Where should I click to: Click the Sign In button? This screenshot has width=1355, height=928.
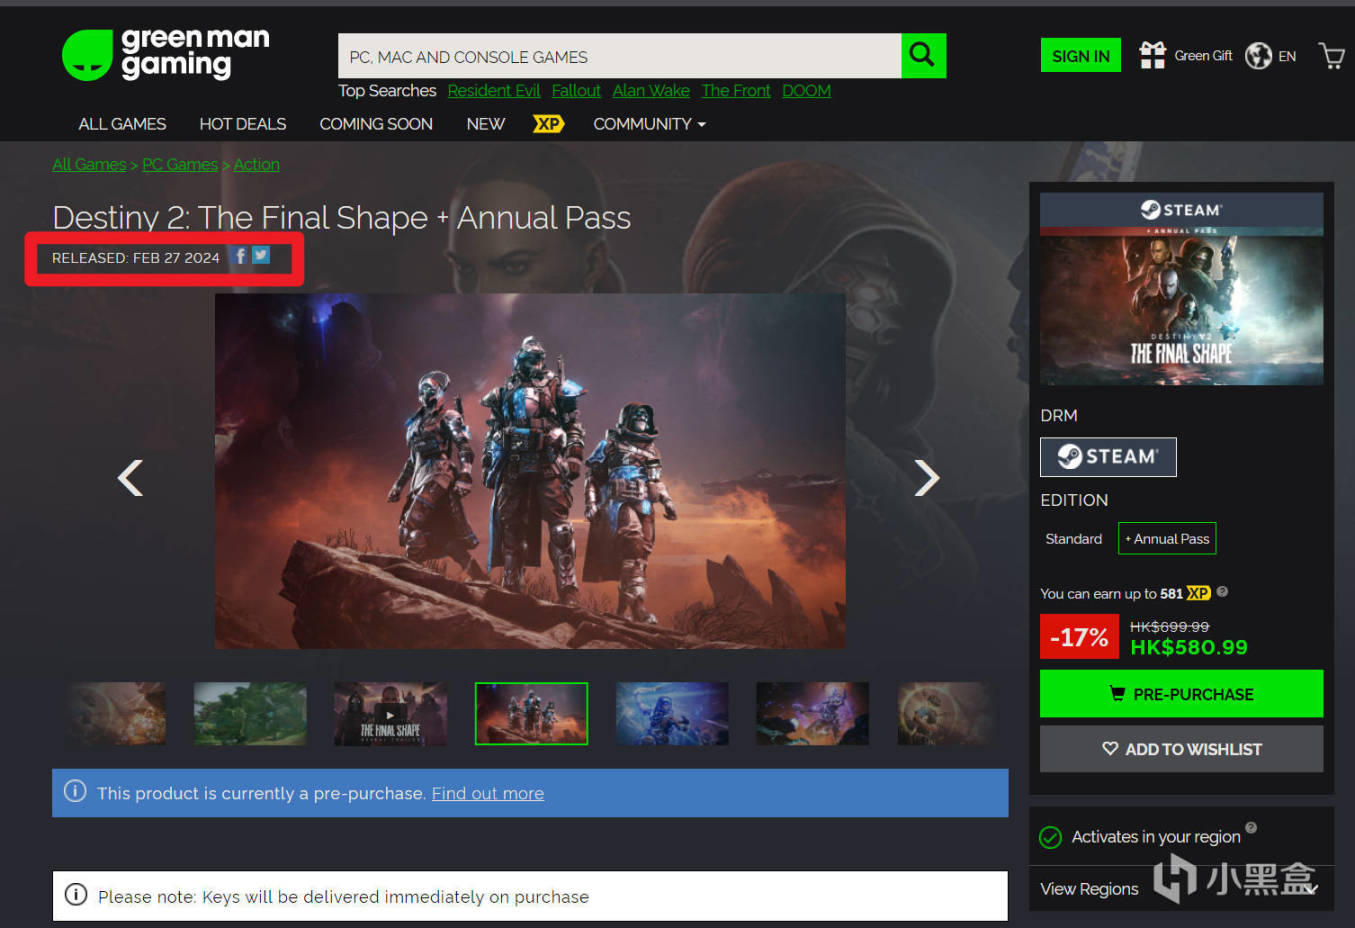(1081, 56)
